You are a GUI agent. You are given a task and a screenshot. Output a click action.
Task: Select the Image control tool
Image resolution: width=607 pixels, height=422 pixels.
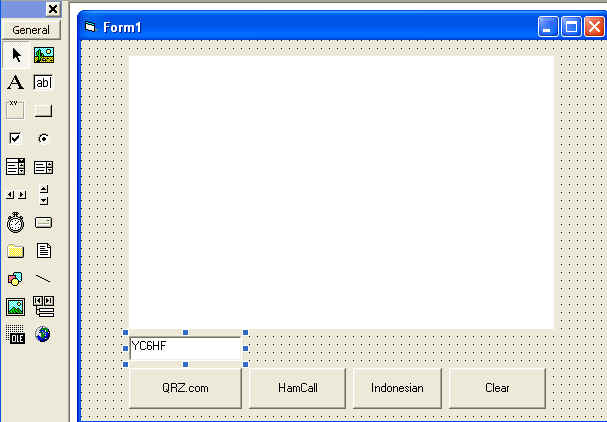[15, 307]
